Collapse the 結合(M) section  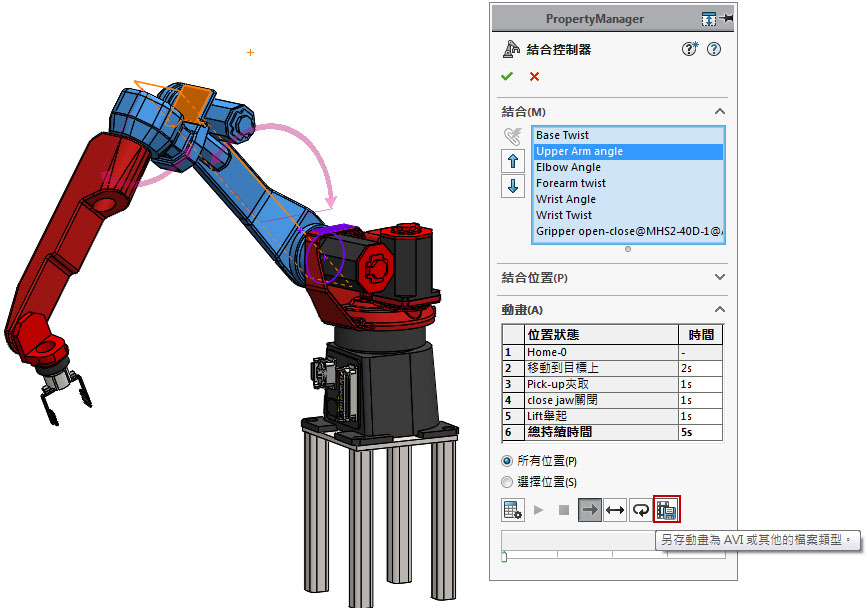point(719,112)
